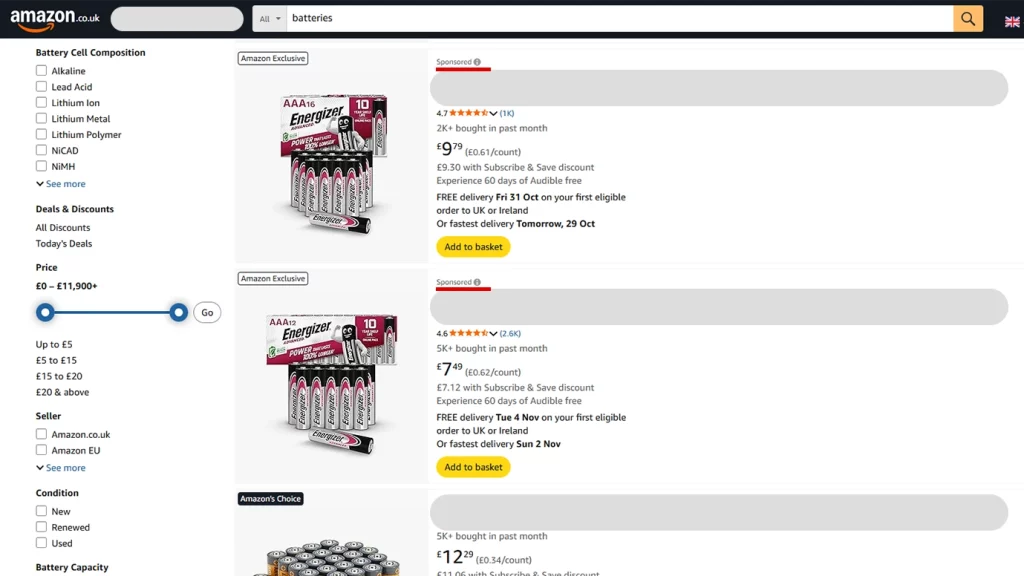The height and width of the screenshot is (576, 1024).
Task: Click Add to basket on the first listing
Action: point(472,246)
